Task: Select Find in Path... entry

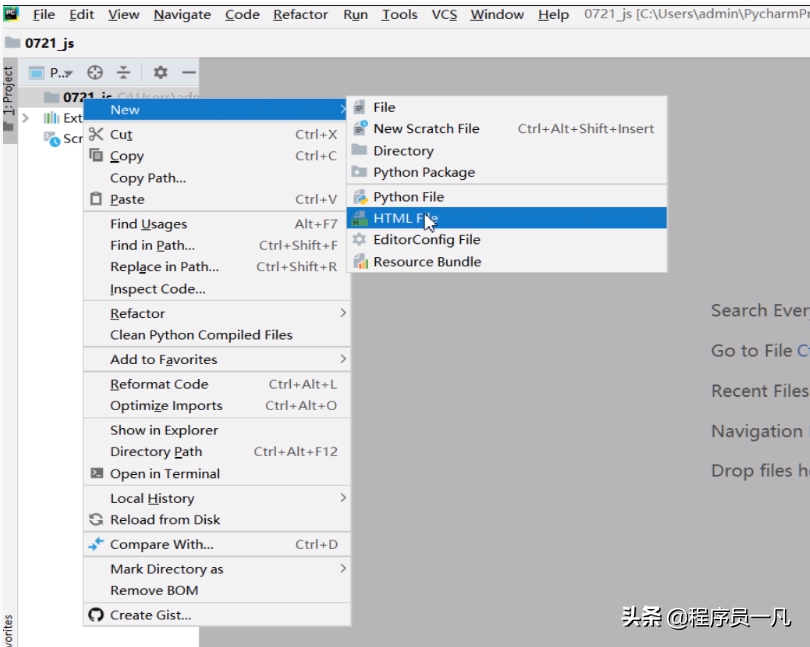Action: pyautogui.click(x=216, y=245)
